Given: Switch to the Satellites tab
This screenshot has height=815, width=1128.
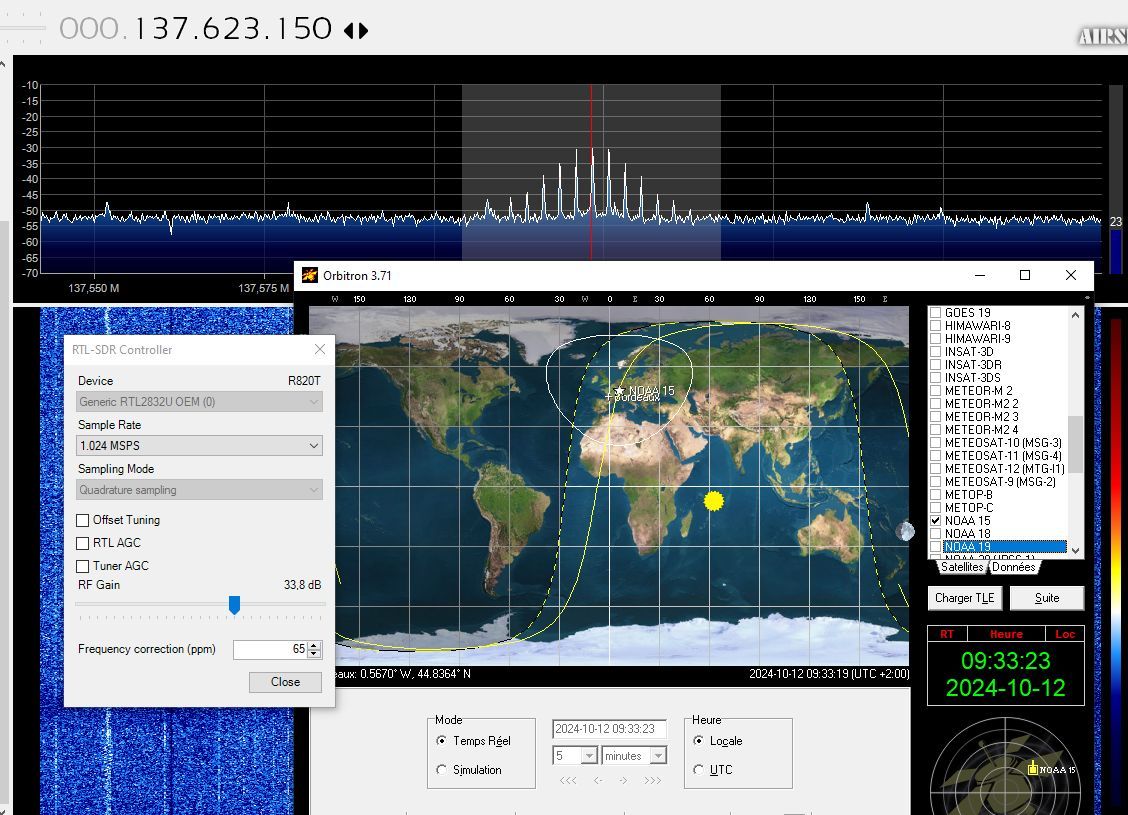Looking at the screenshot, I should 962,567.
